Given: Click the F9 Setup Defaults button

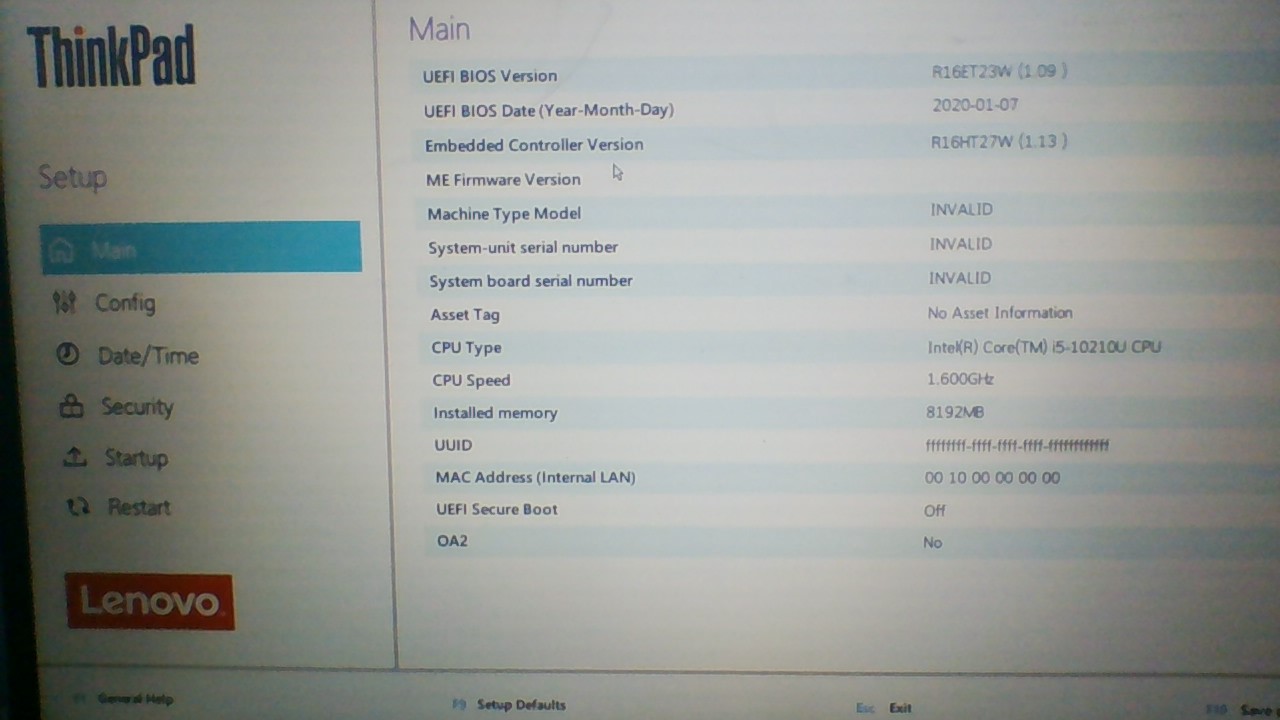Looking at the screenshot, I should click(x=509, y=705).
